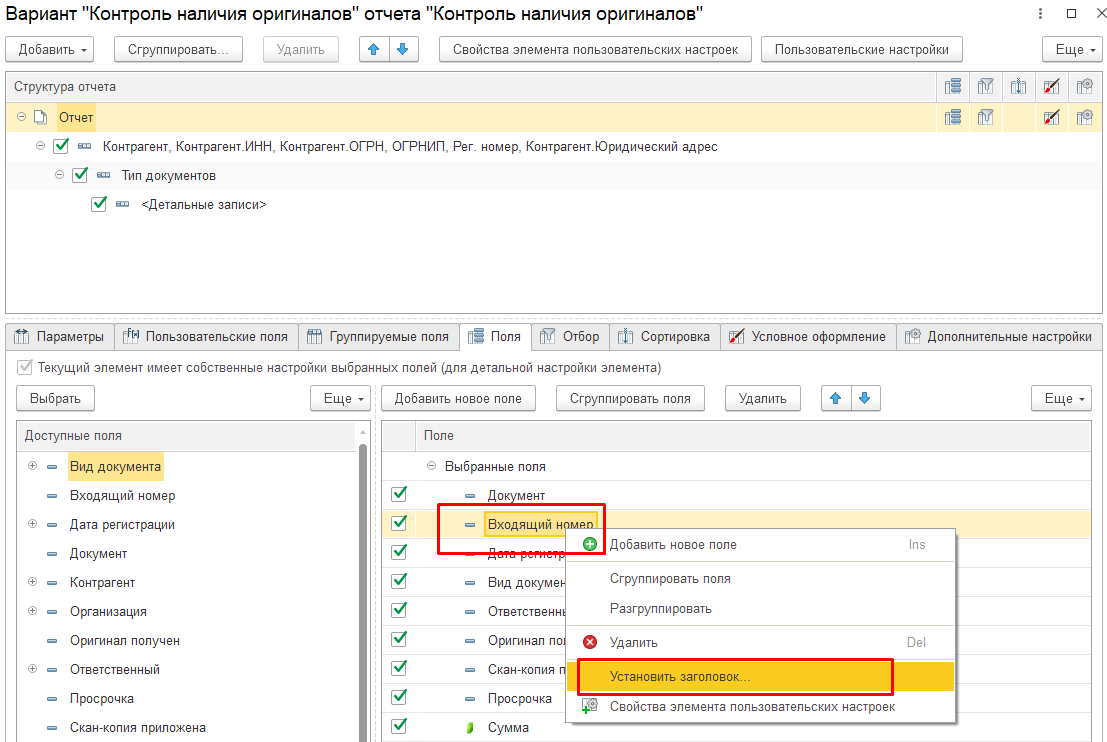Click conditional formatting icon in Отчет row

(1051, 117)
